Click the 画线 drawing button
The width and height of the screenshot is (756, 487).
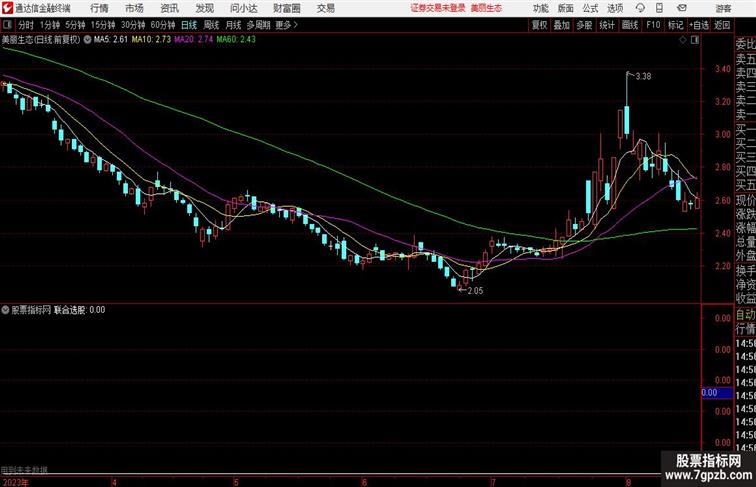pos(630,25)
